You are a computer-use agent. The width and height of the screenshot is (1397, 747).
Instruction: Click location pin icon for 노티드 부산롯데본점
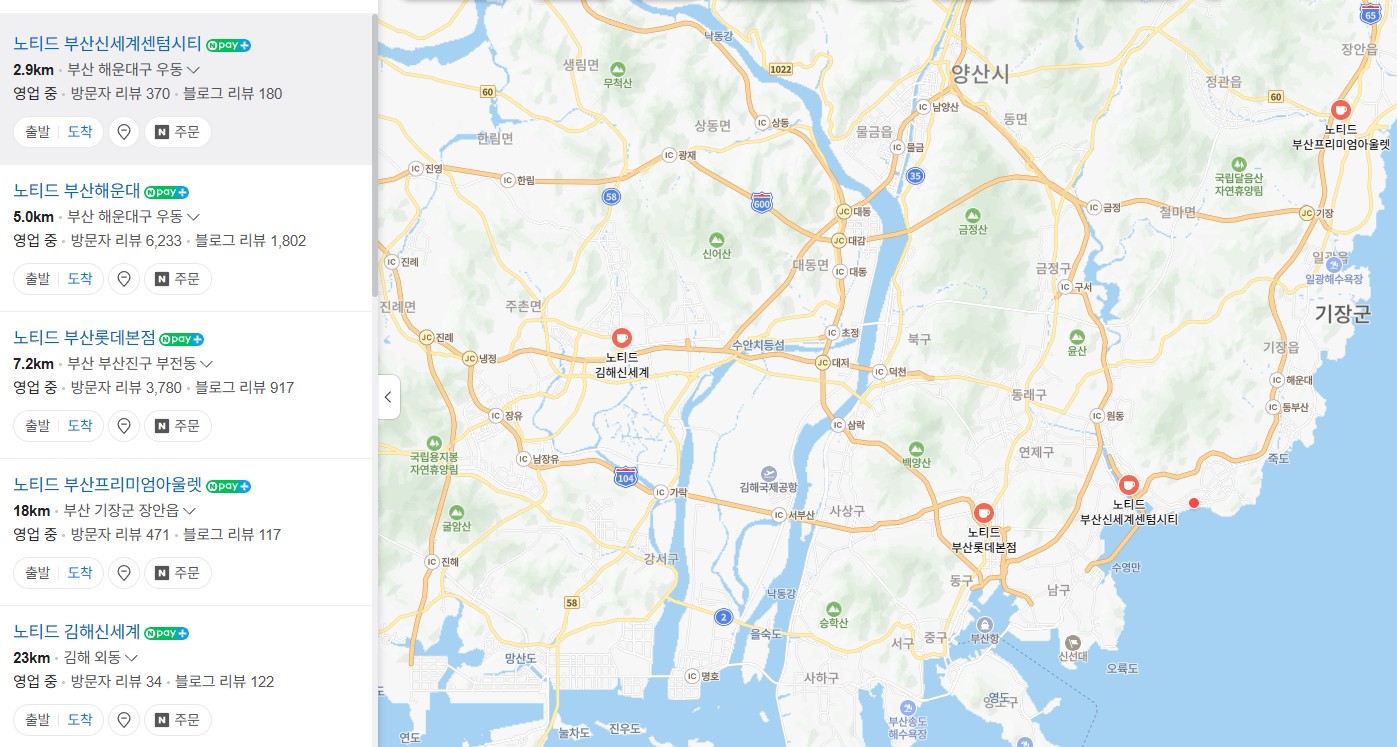[124, 426]
